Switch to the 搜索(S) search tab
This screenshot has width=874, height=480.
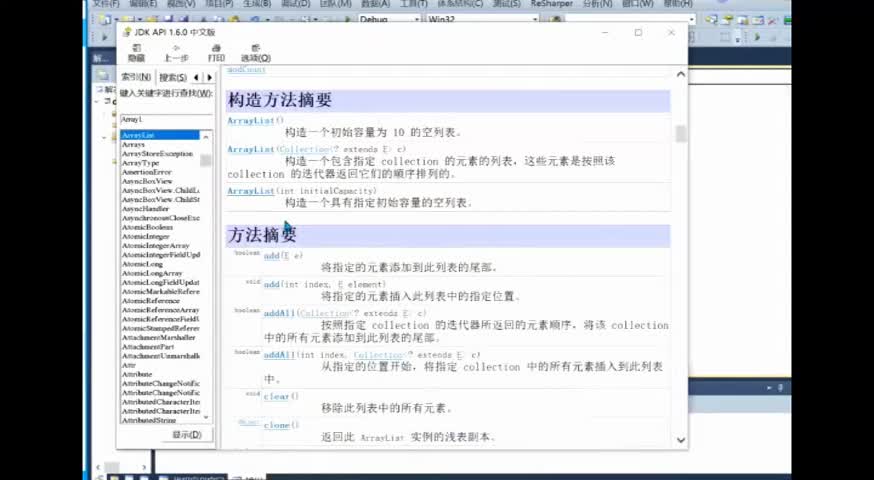point(173,77)
